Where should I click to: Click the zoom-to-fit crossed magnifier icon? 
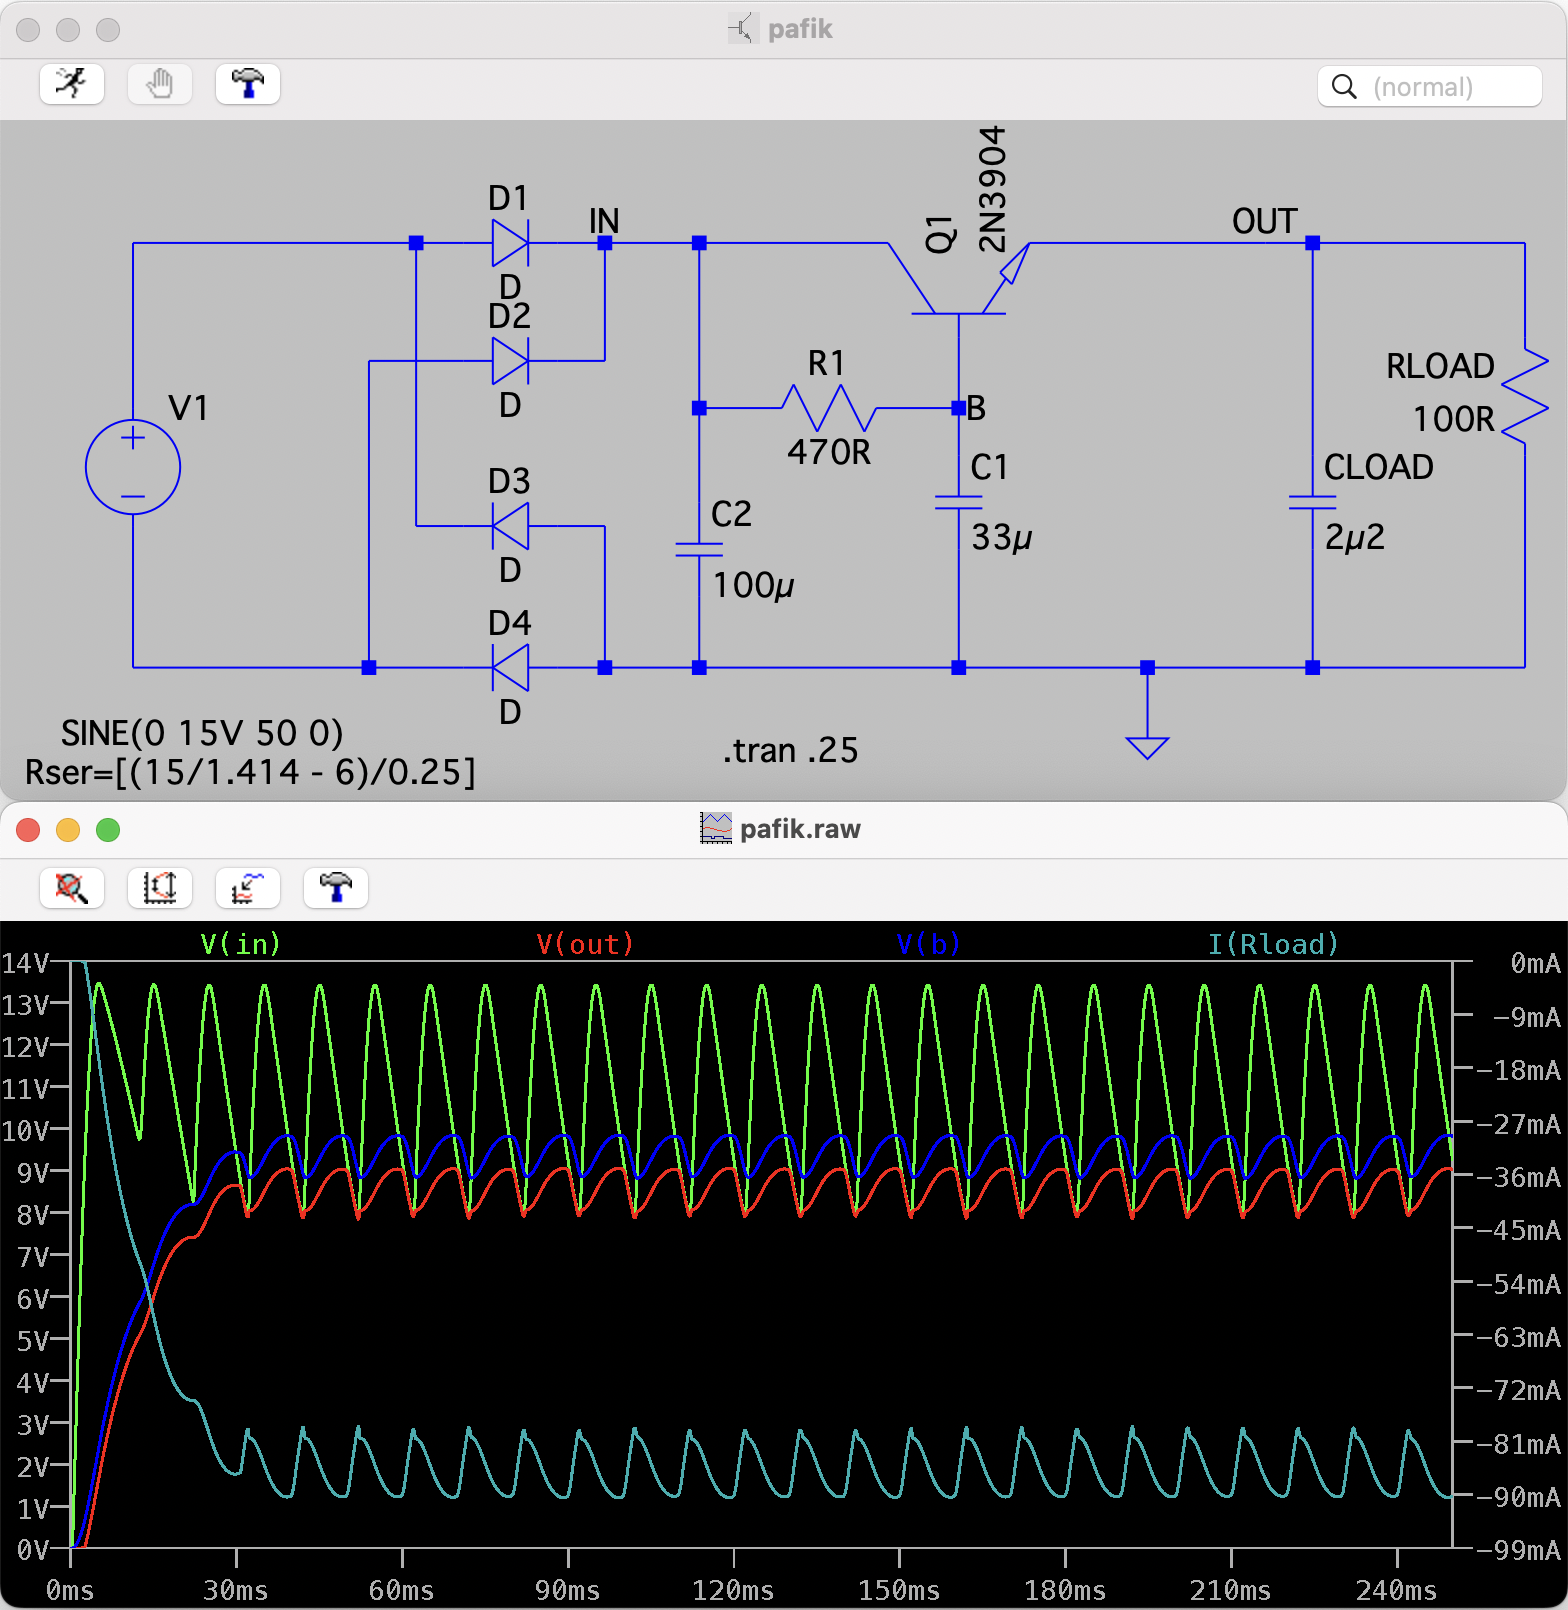coord(72,888)
